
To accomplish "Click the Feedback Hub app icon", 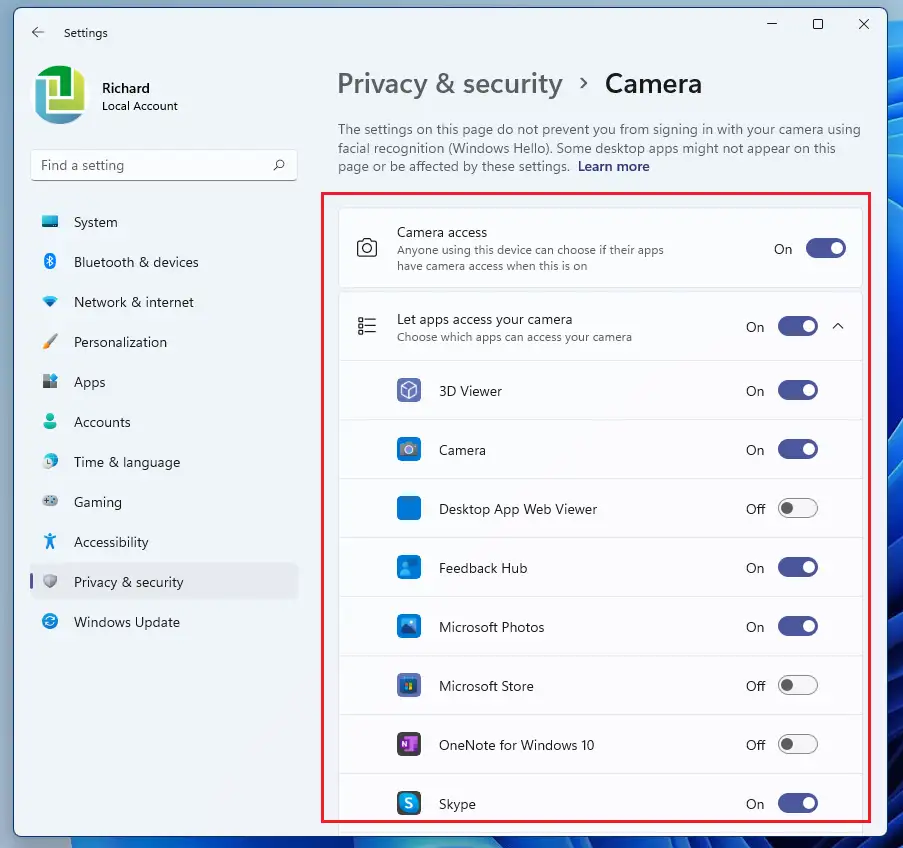I will coord(409,567).
